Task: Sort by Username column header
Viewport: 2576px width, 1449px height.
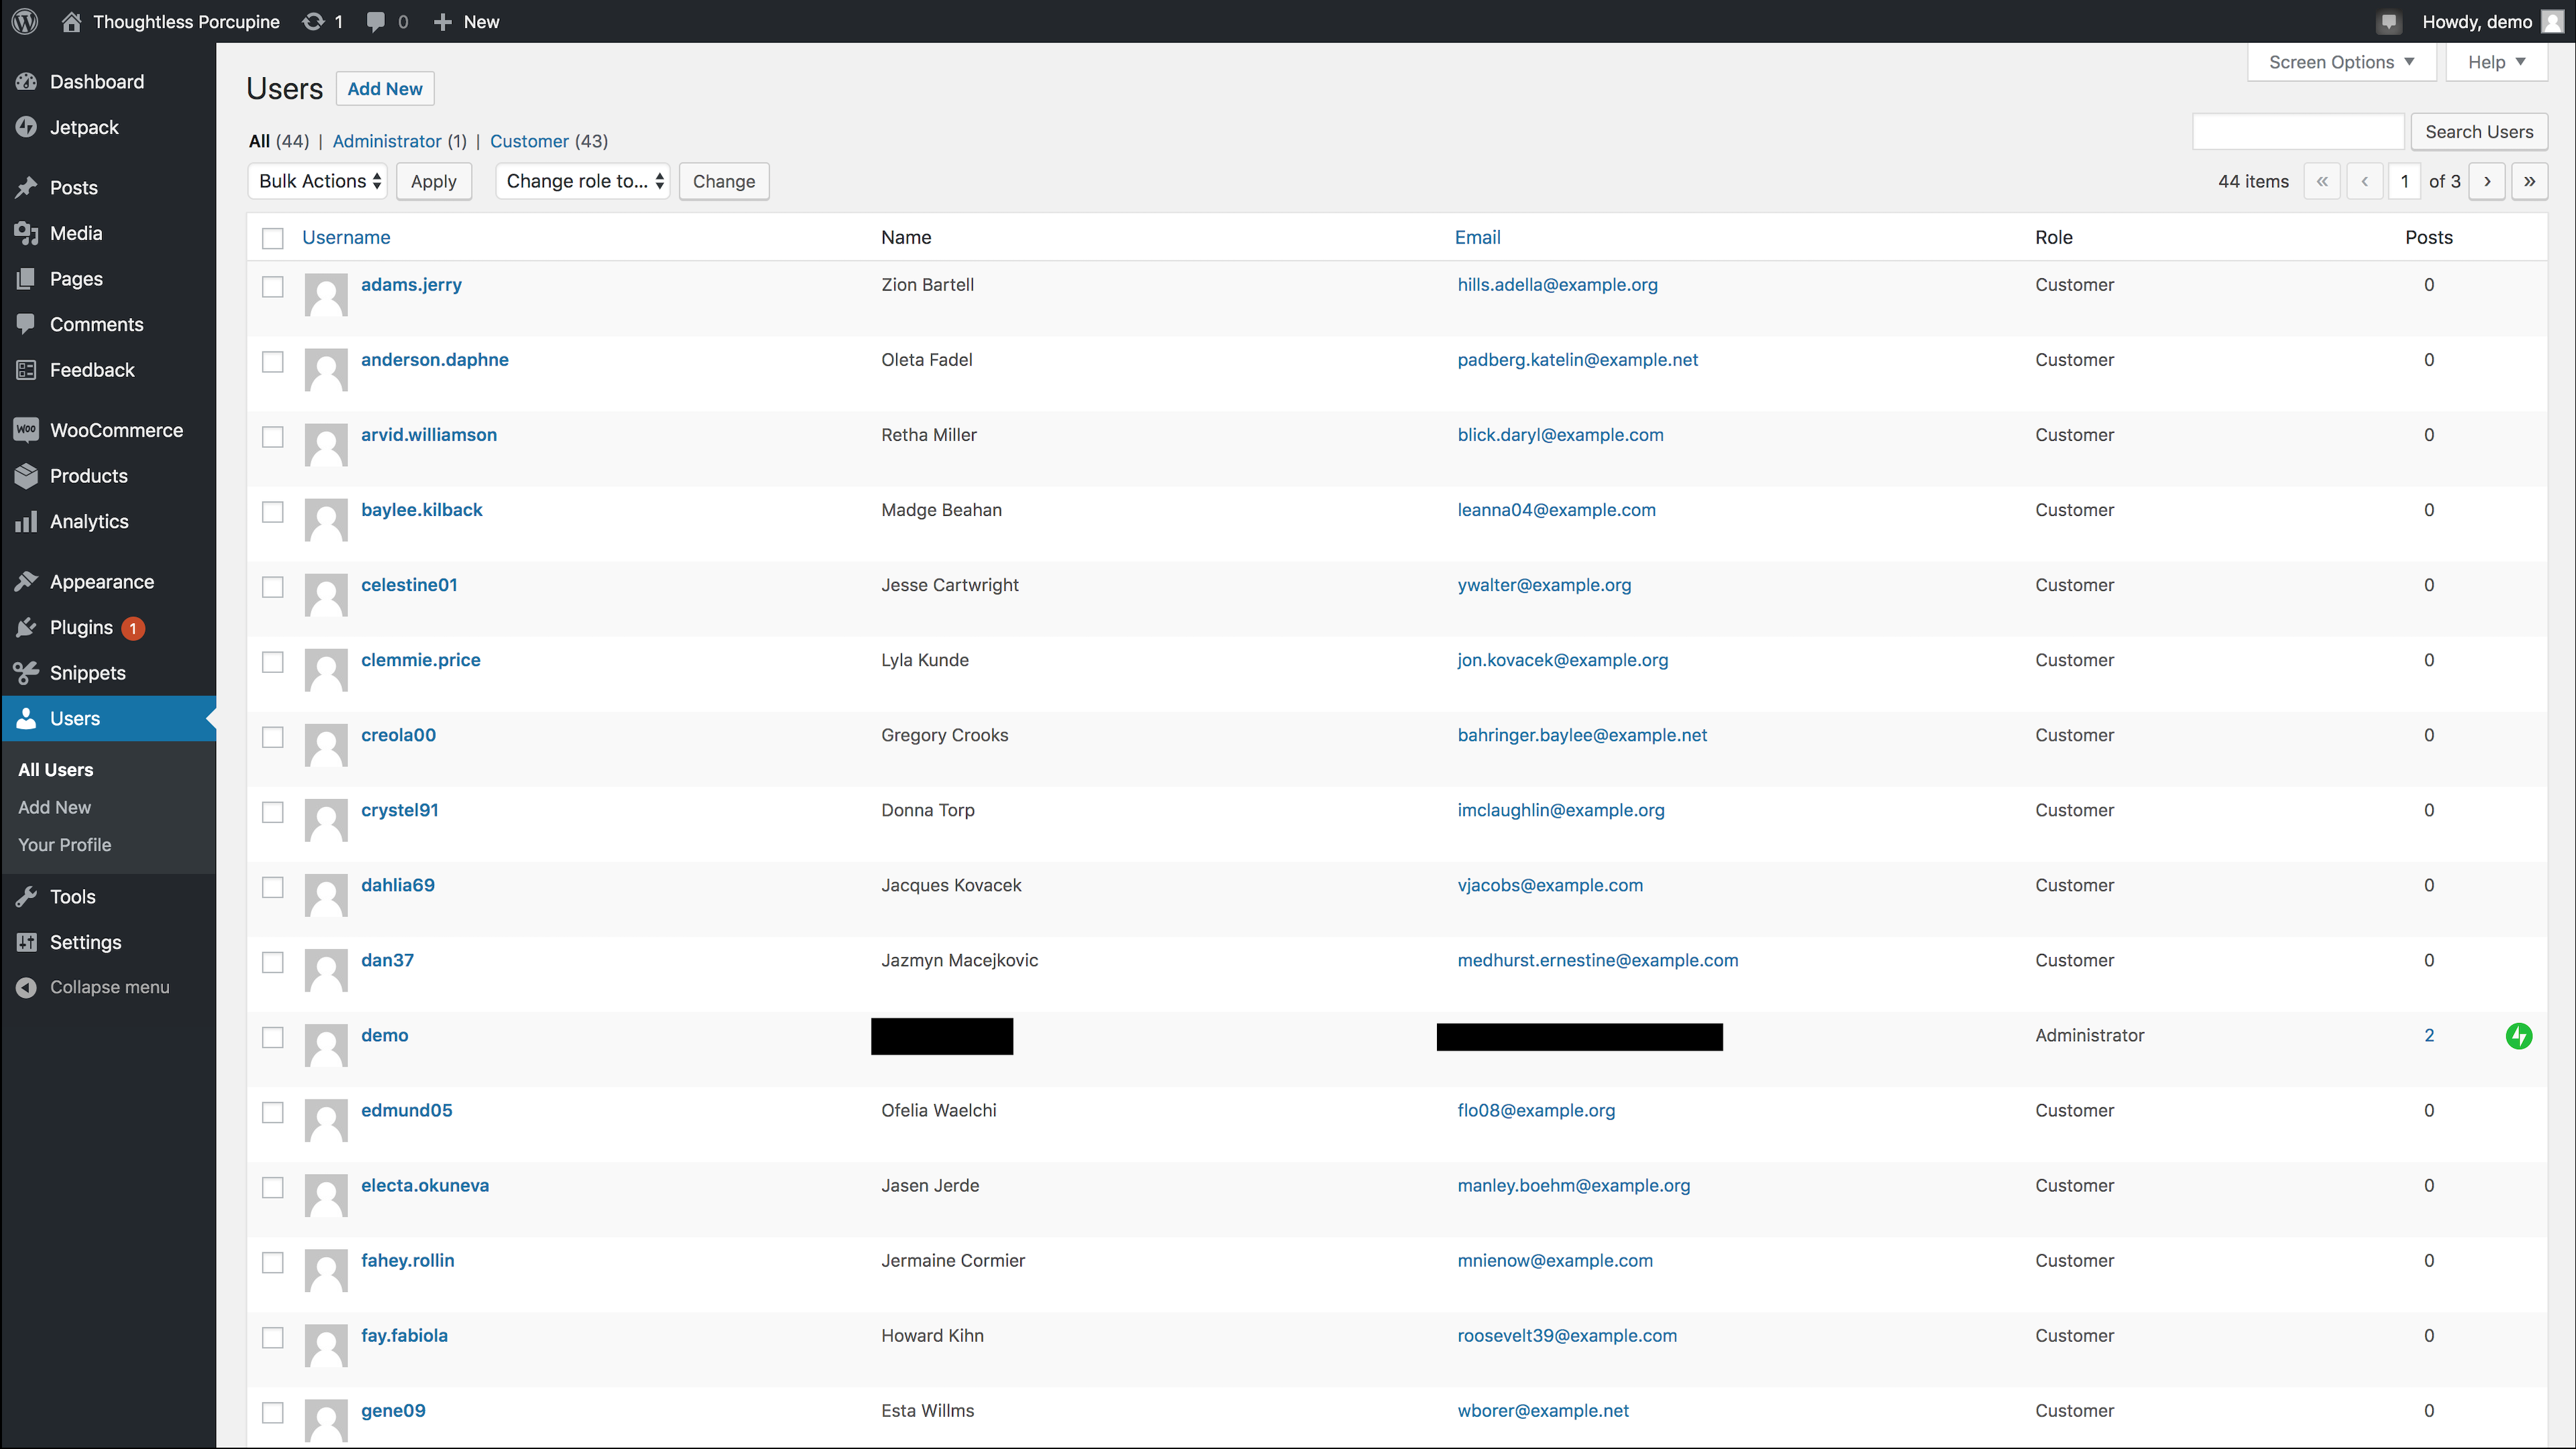Action: pyautogui.click(x=346, y=237)
